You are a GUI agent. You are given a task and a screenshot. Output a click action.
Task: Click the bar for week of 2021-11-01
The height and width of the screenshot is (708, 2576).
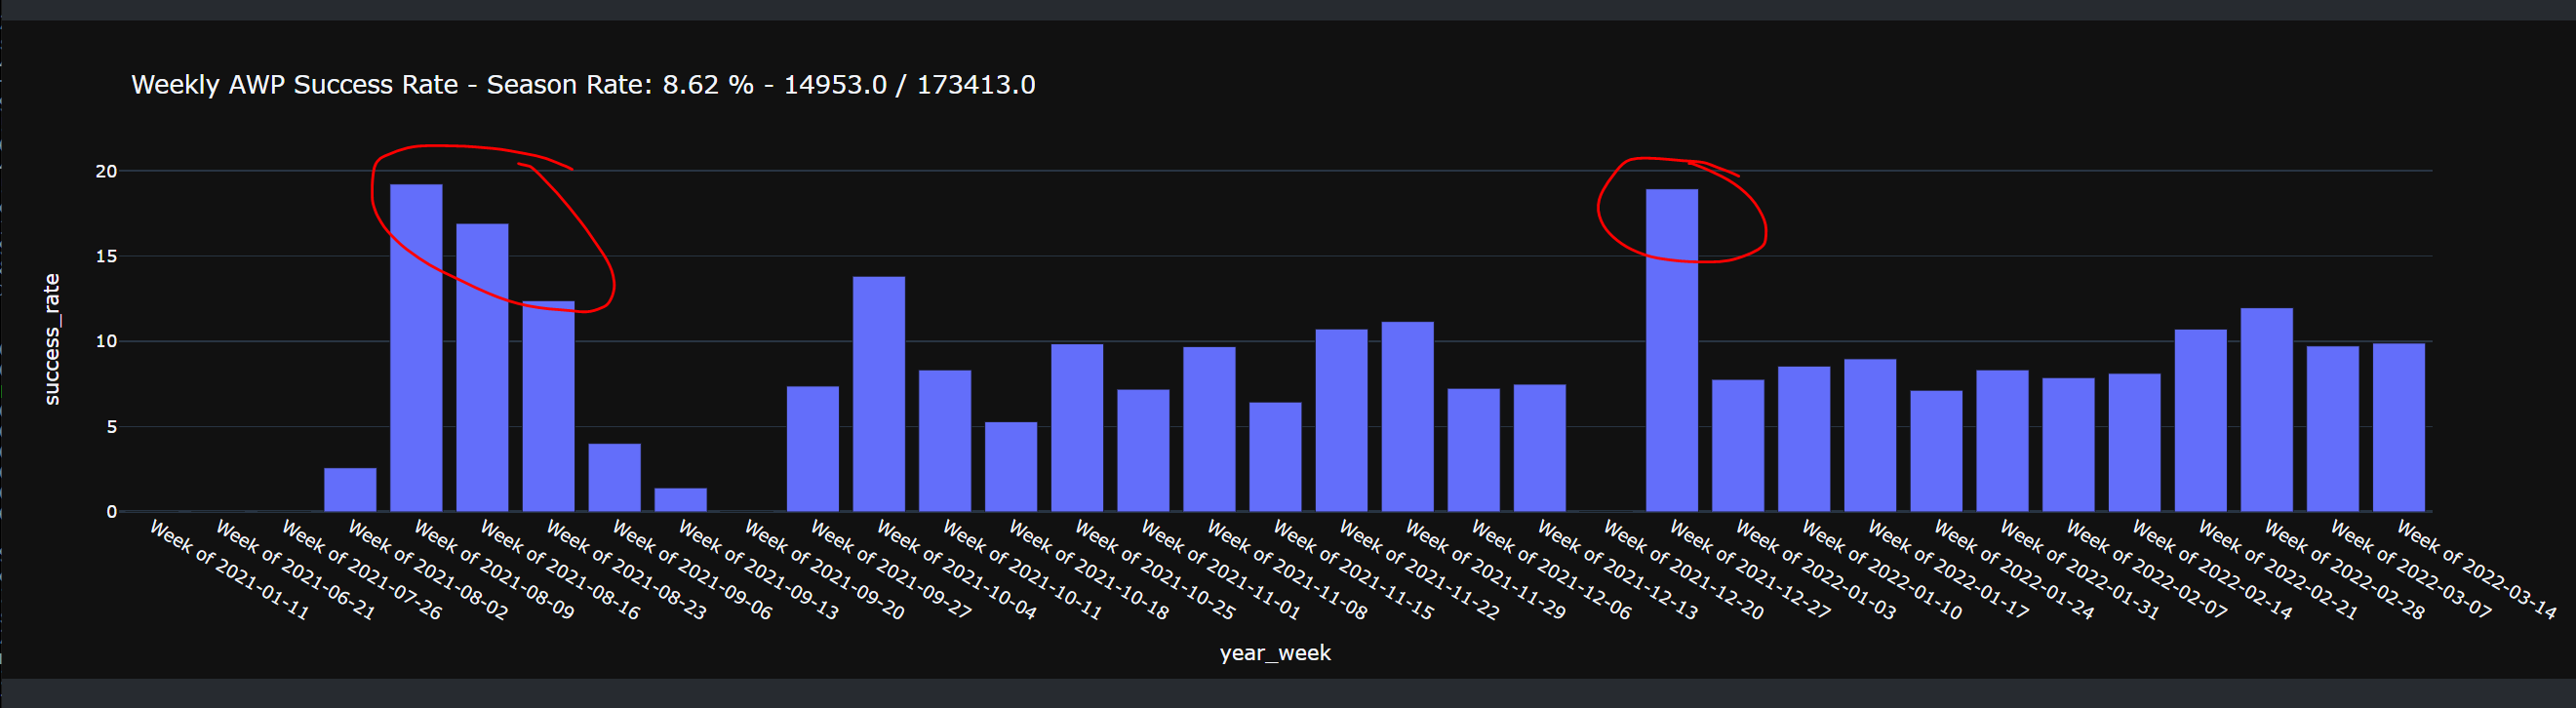tap(1142, 451)
